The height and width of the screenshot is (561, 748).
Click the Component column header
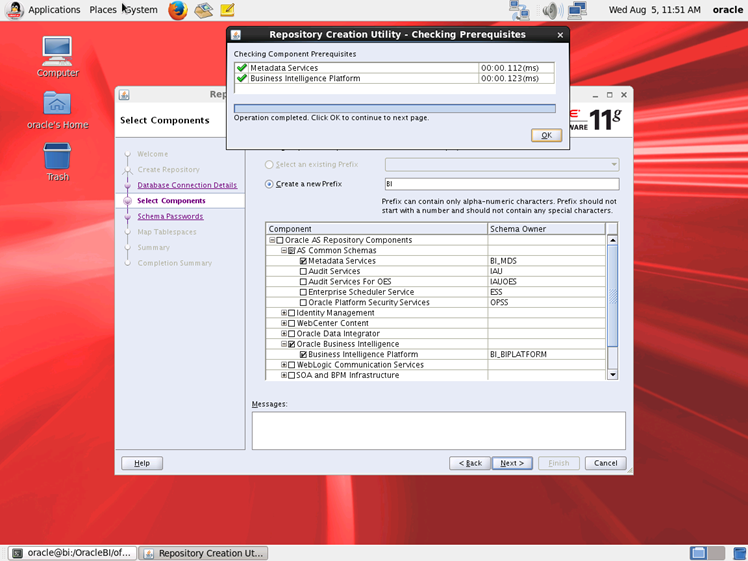point(376,229)
